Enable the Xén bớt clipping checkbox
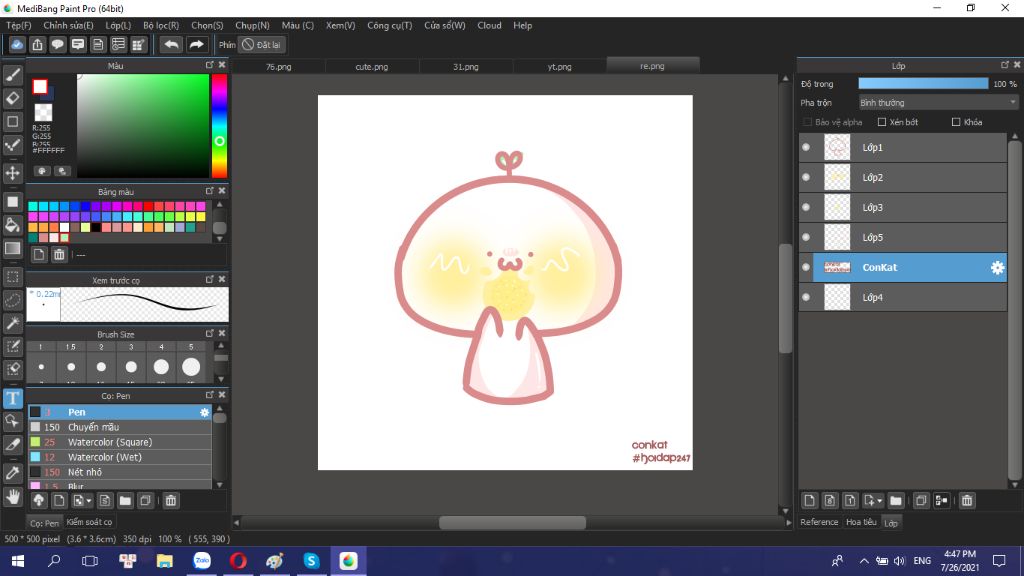Image resolution: width=1024 pixels, height=576 pixels. (882, 122)
